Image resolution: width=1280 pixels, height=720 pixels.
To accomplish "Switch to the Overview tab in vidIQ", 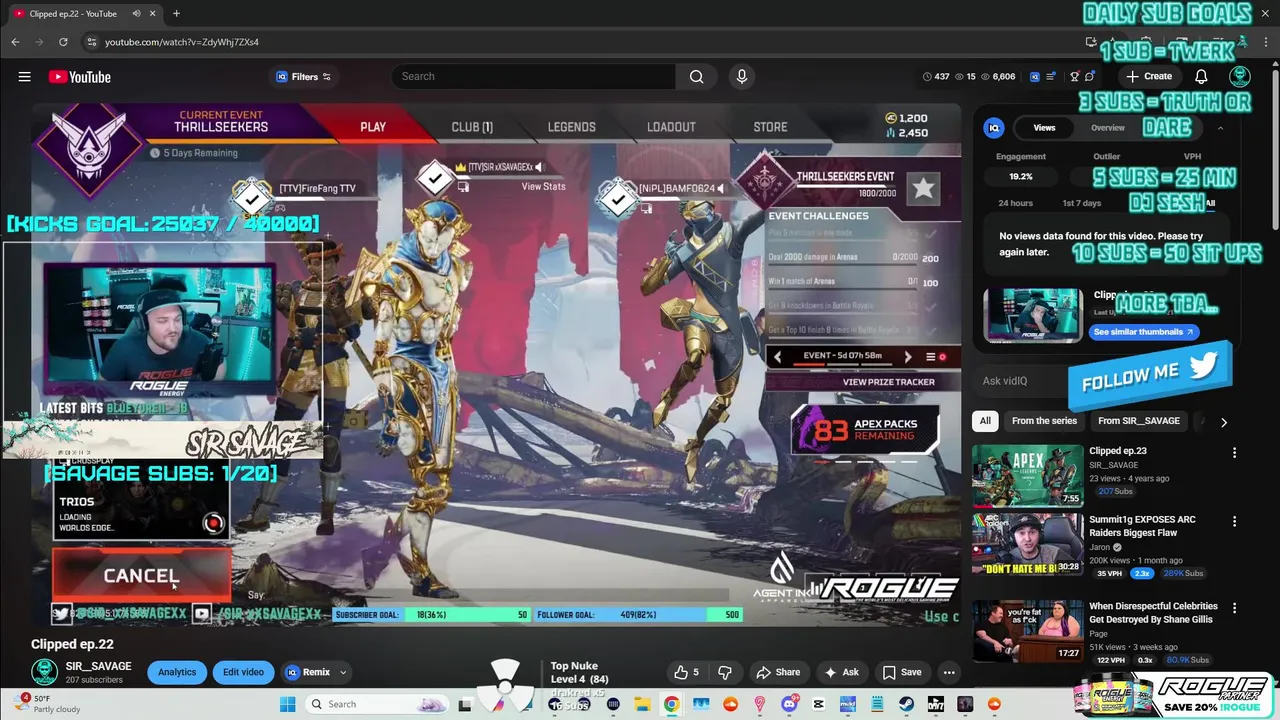I will coord(1107,128).
